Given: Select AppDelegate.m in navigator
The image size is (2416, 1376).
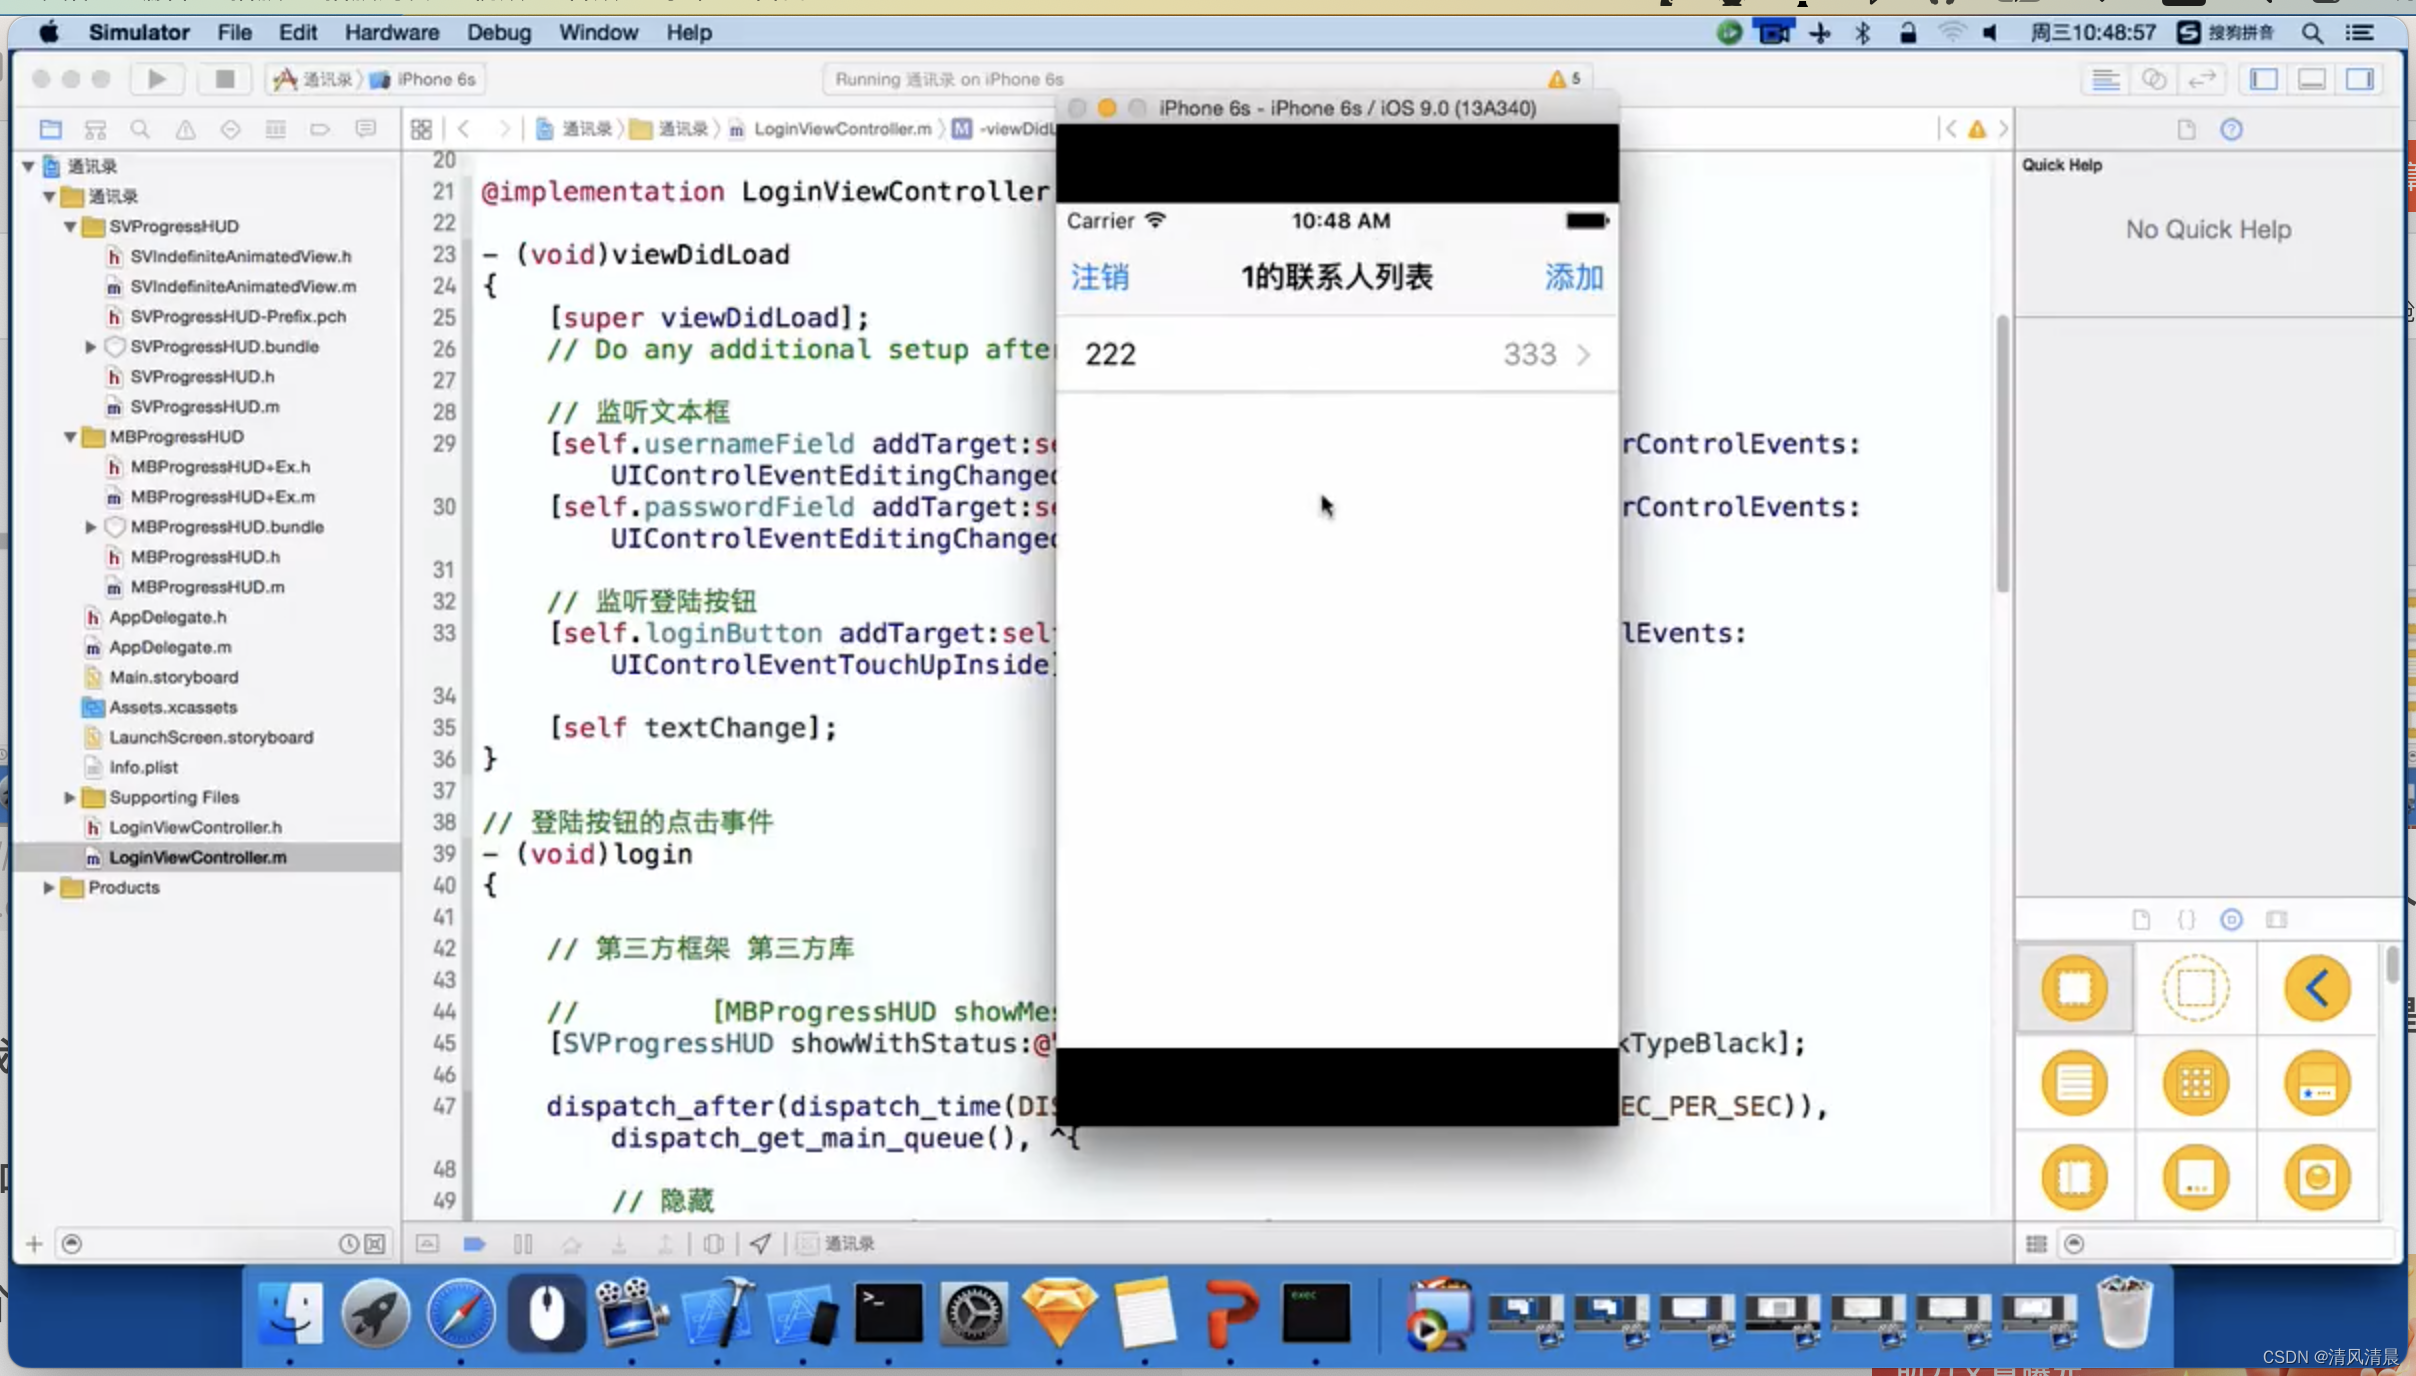Looking at the screenshot, I should coord(159,648).
